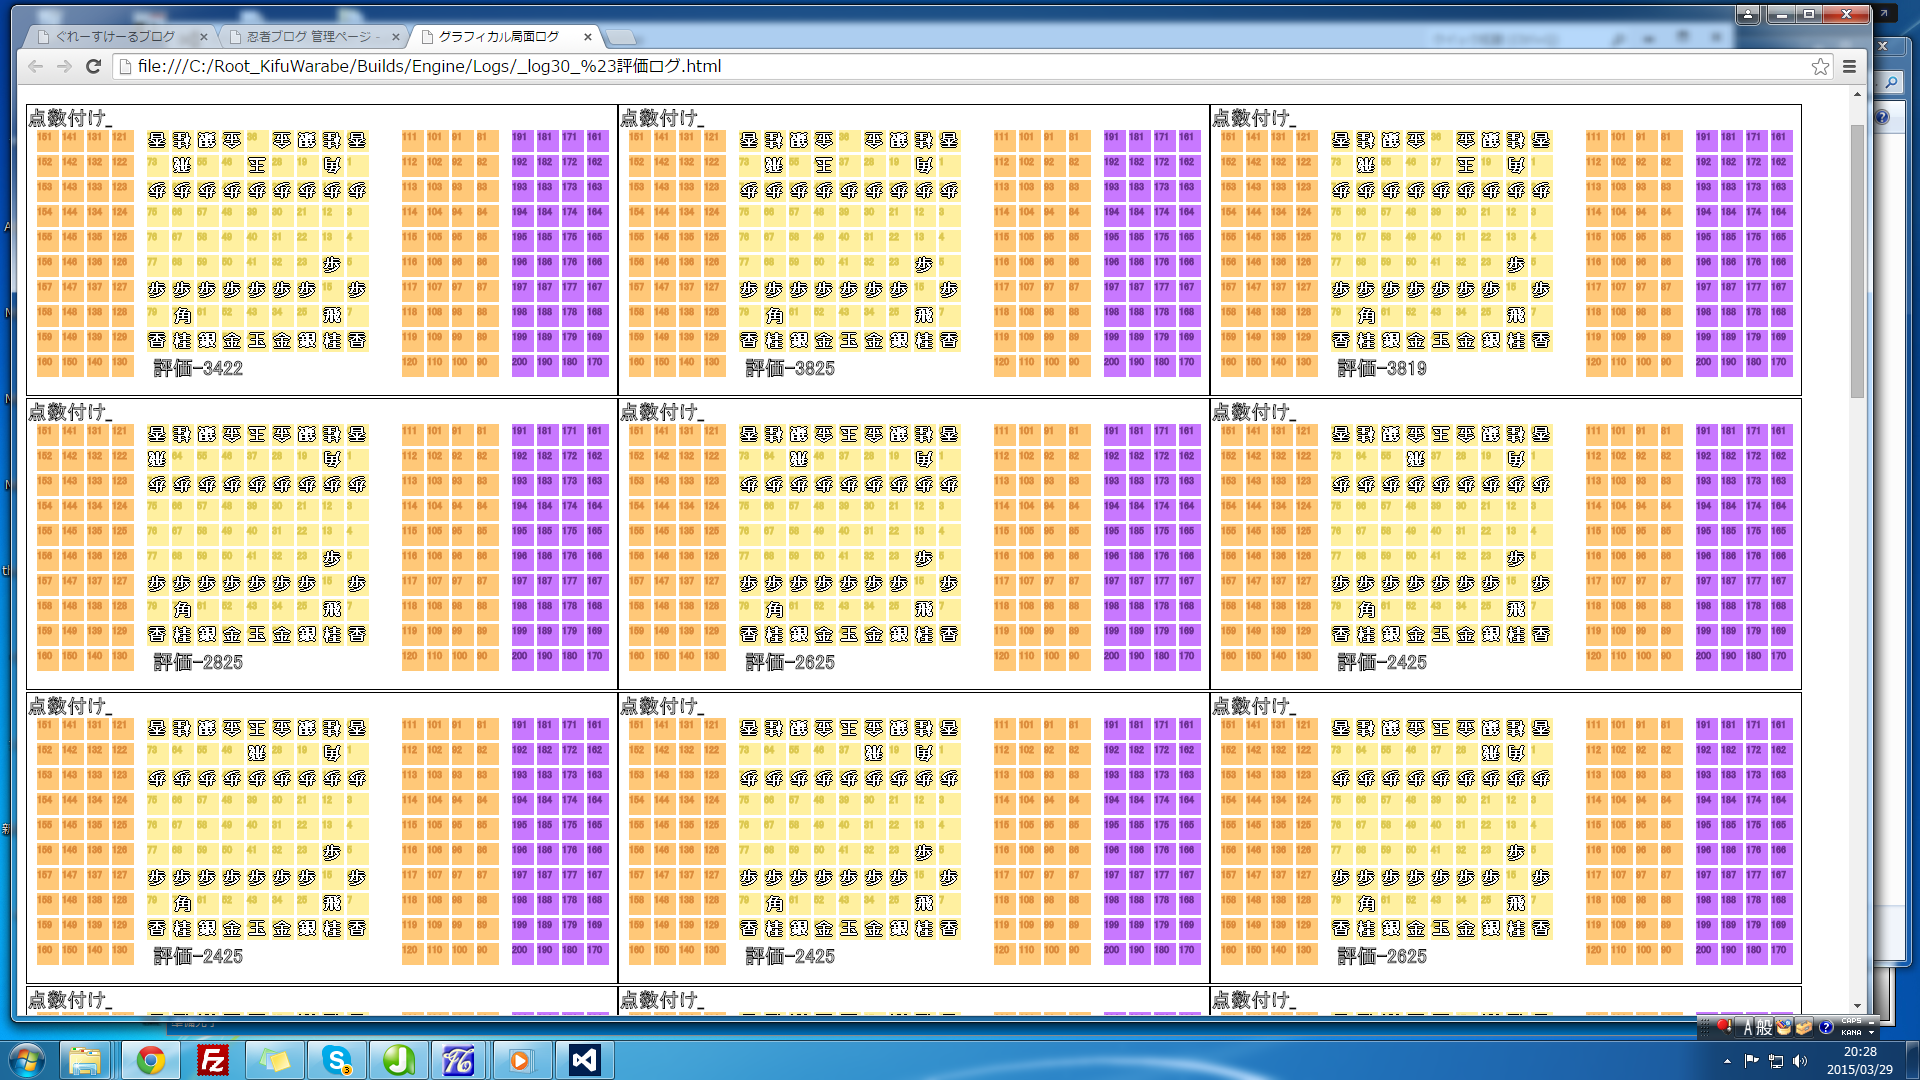This screenshot has width=1920, height=1080.
Task: Switch to the くれーすけーるブログ tab
Action: coord(115,37)
